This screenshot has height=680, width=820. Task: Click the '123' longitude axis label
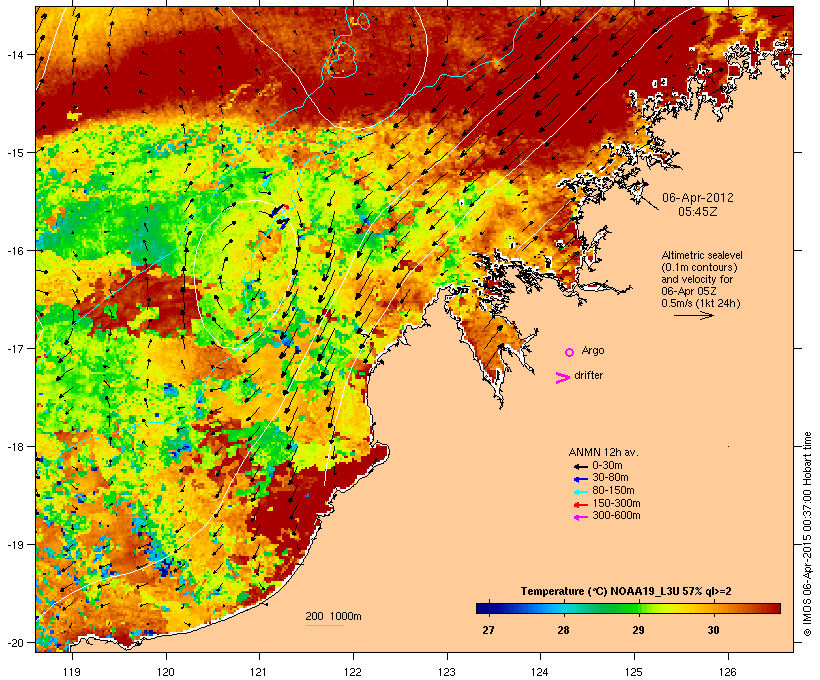[x=447, y=672]
